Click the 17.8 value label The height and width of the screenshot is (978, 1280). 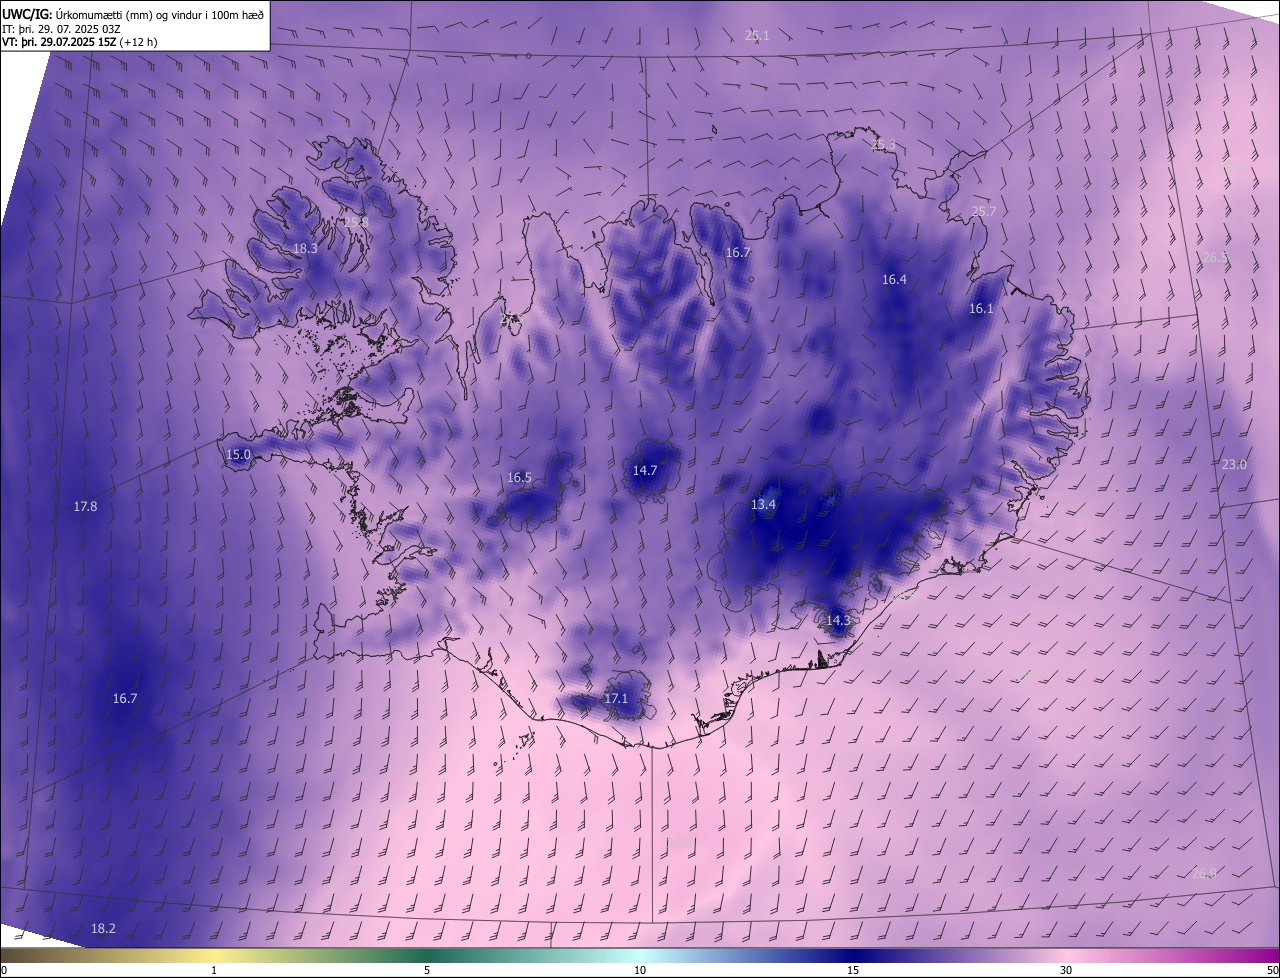[x=85, y=506]
